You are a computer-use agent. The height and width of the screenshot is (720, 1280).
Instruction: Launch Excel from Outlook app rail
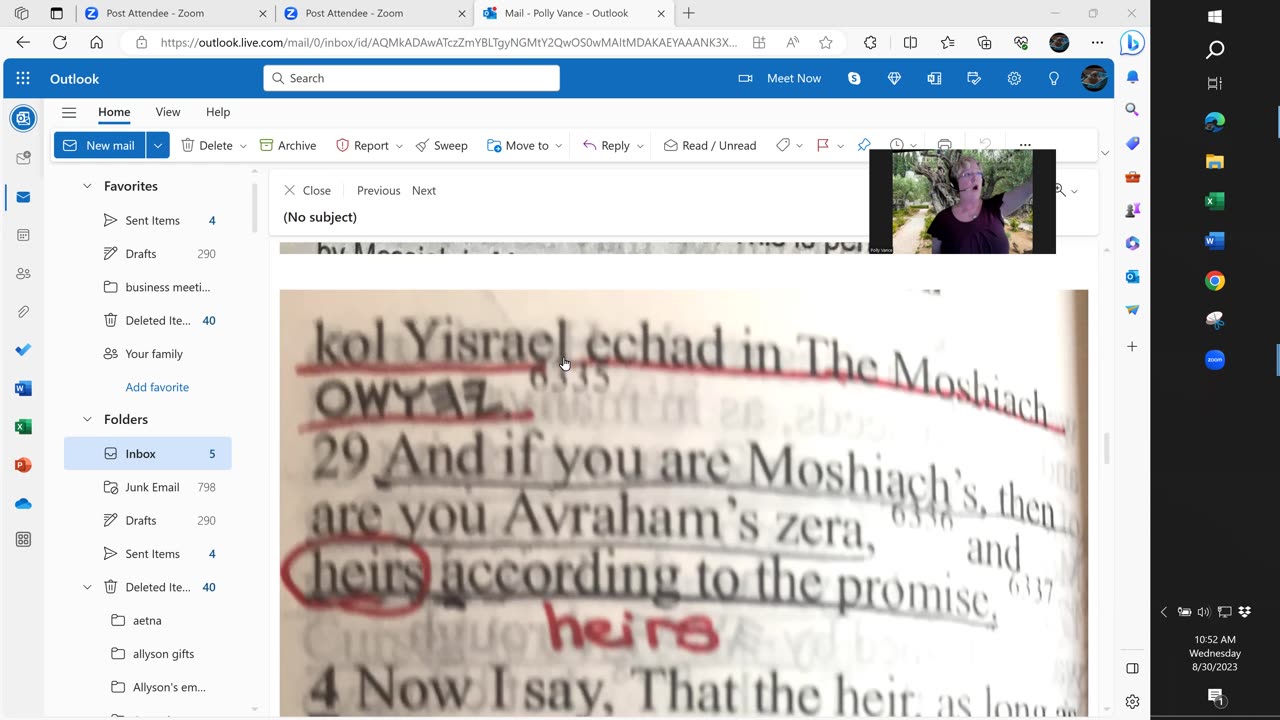[x=23, y=427]
